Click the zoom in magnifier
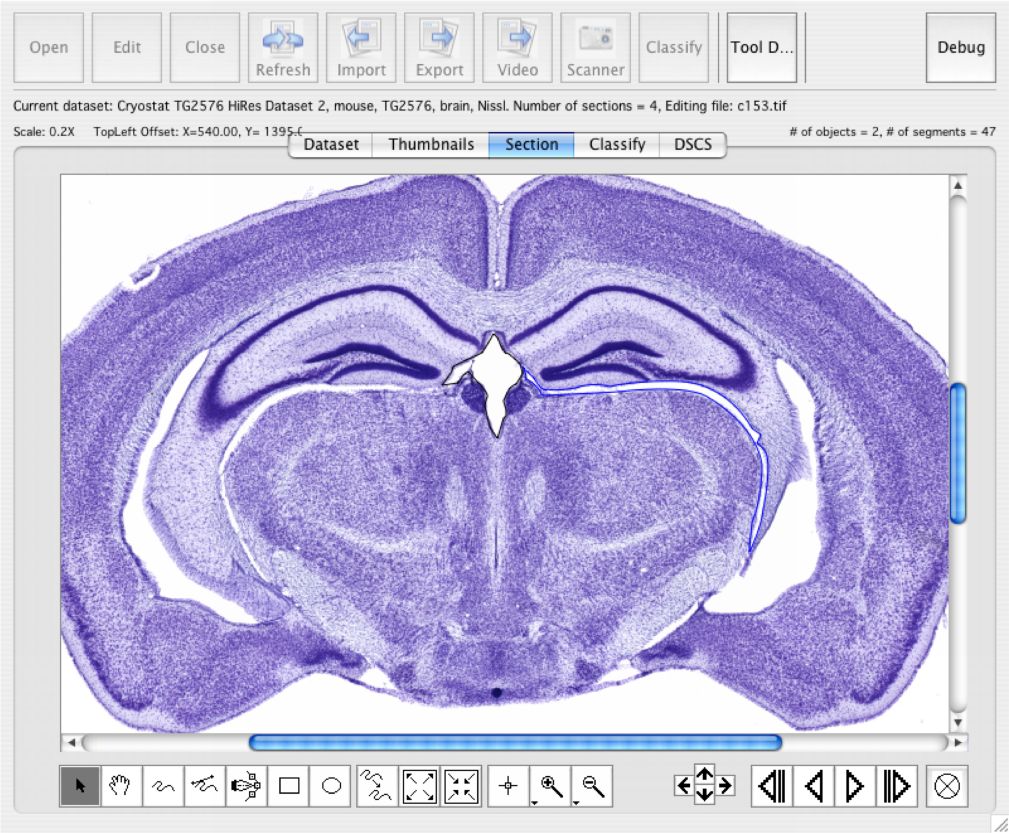The width and height of the screenshot is (1009, 833). (549, 786)
